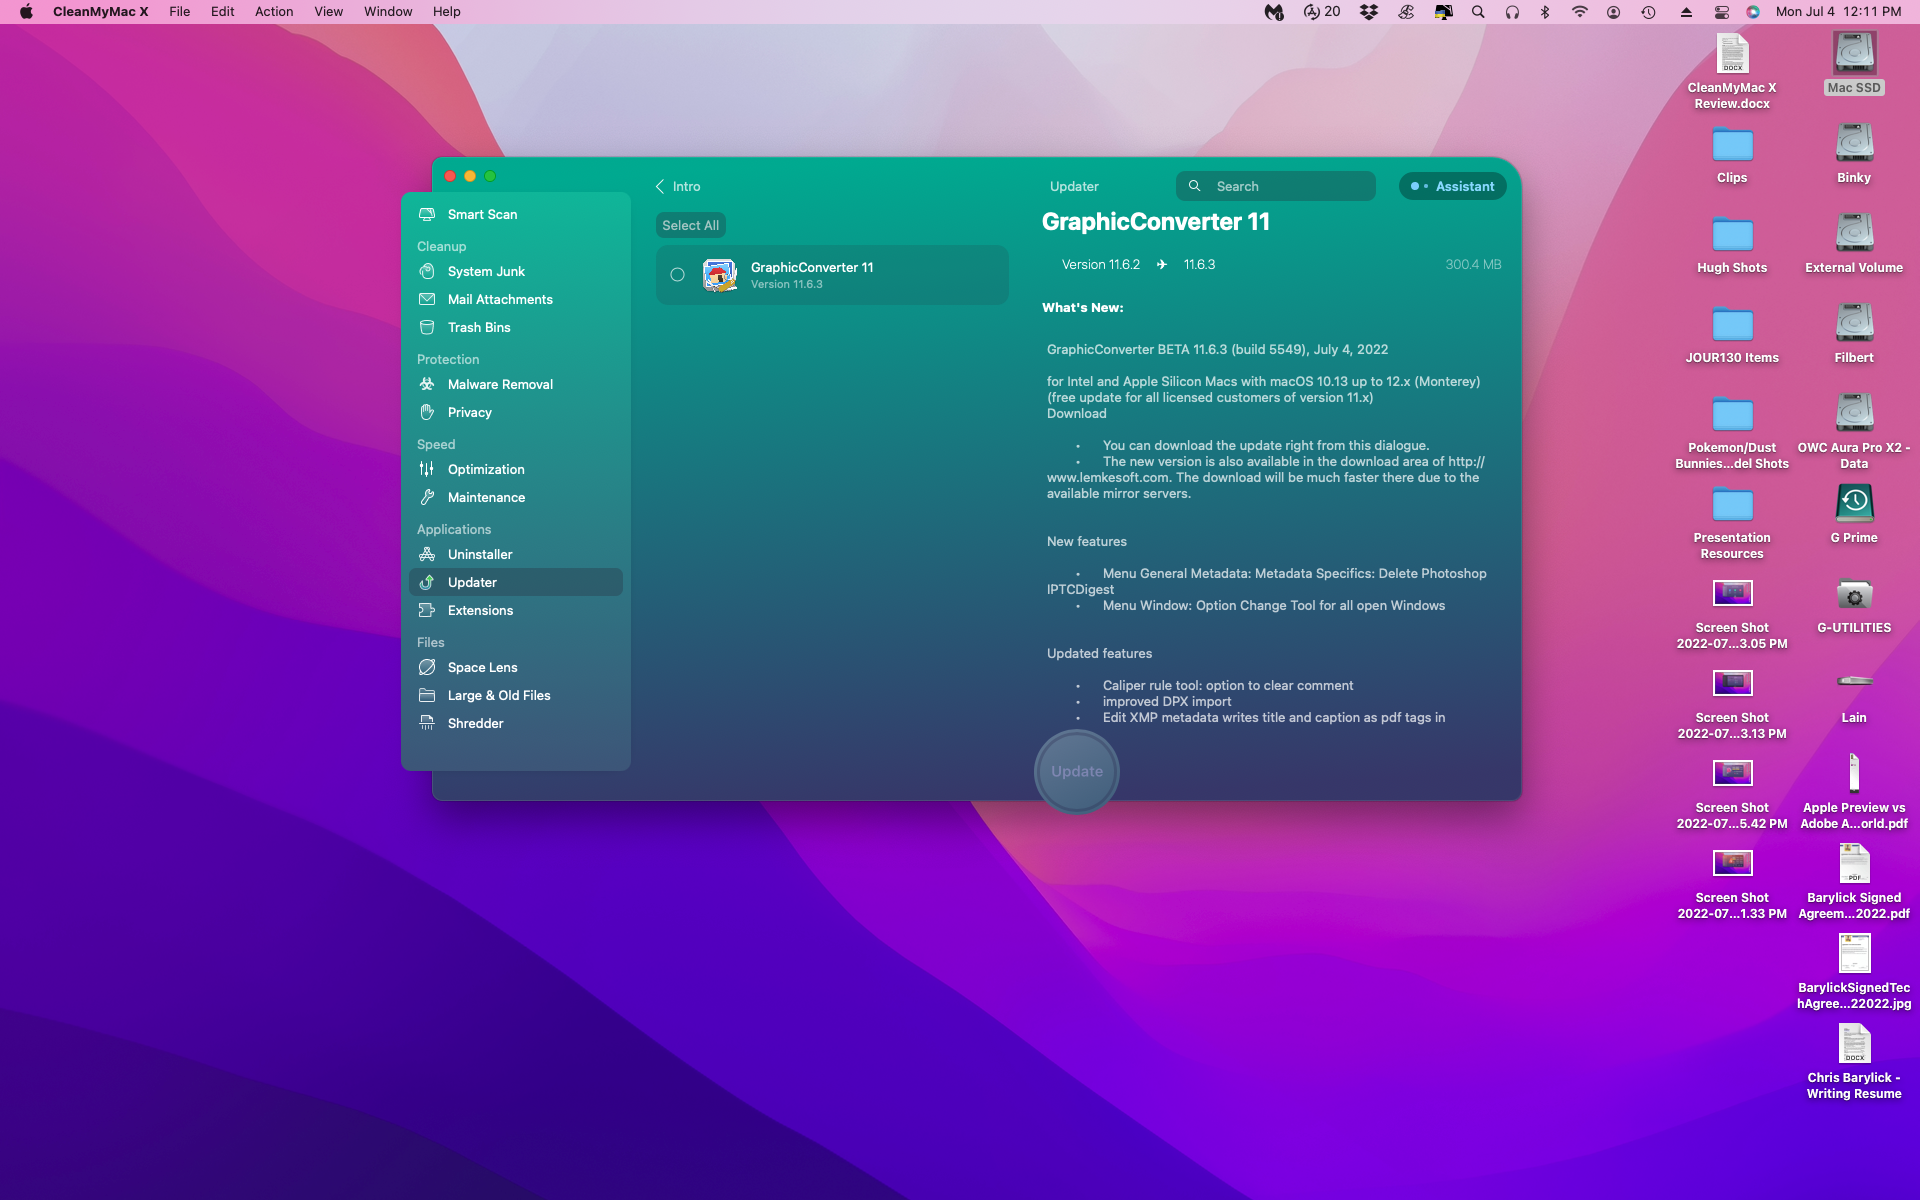Open the Window menu in menu bar
The image size is (1920, 1200).
387,11
